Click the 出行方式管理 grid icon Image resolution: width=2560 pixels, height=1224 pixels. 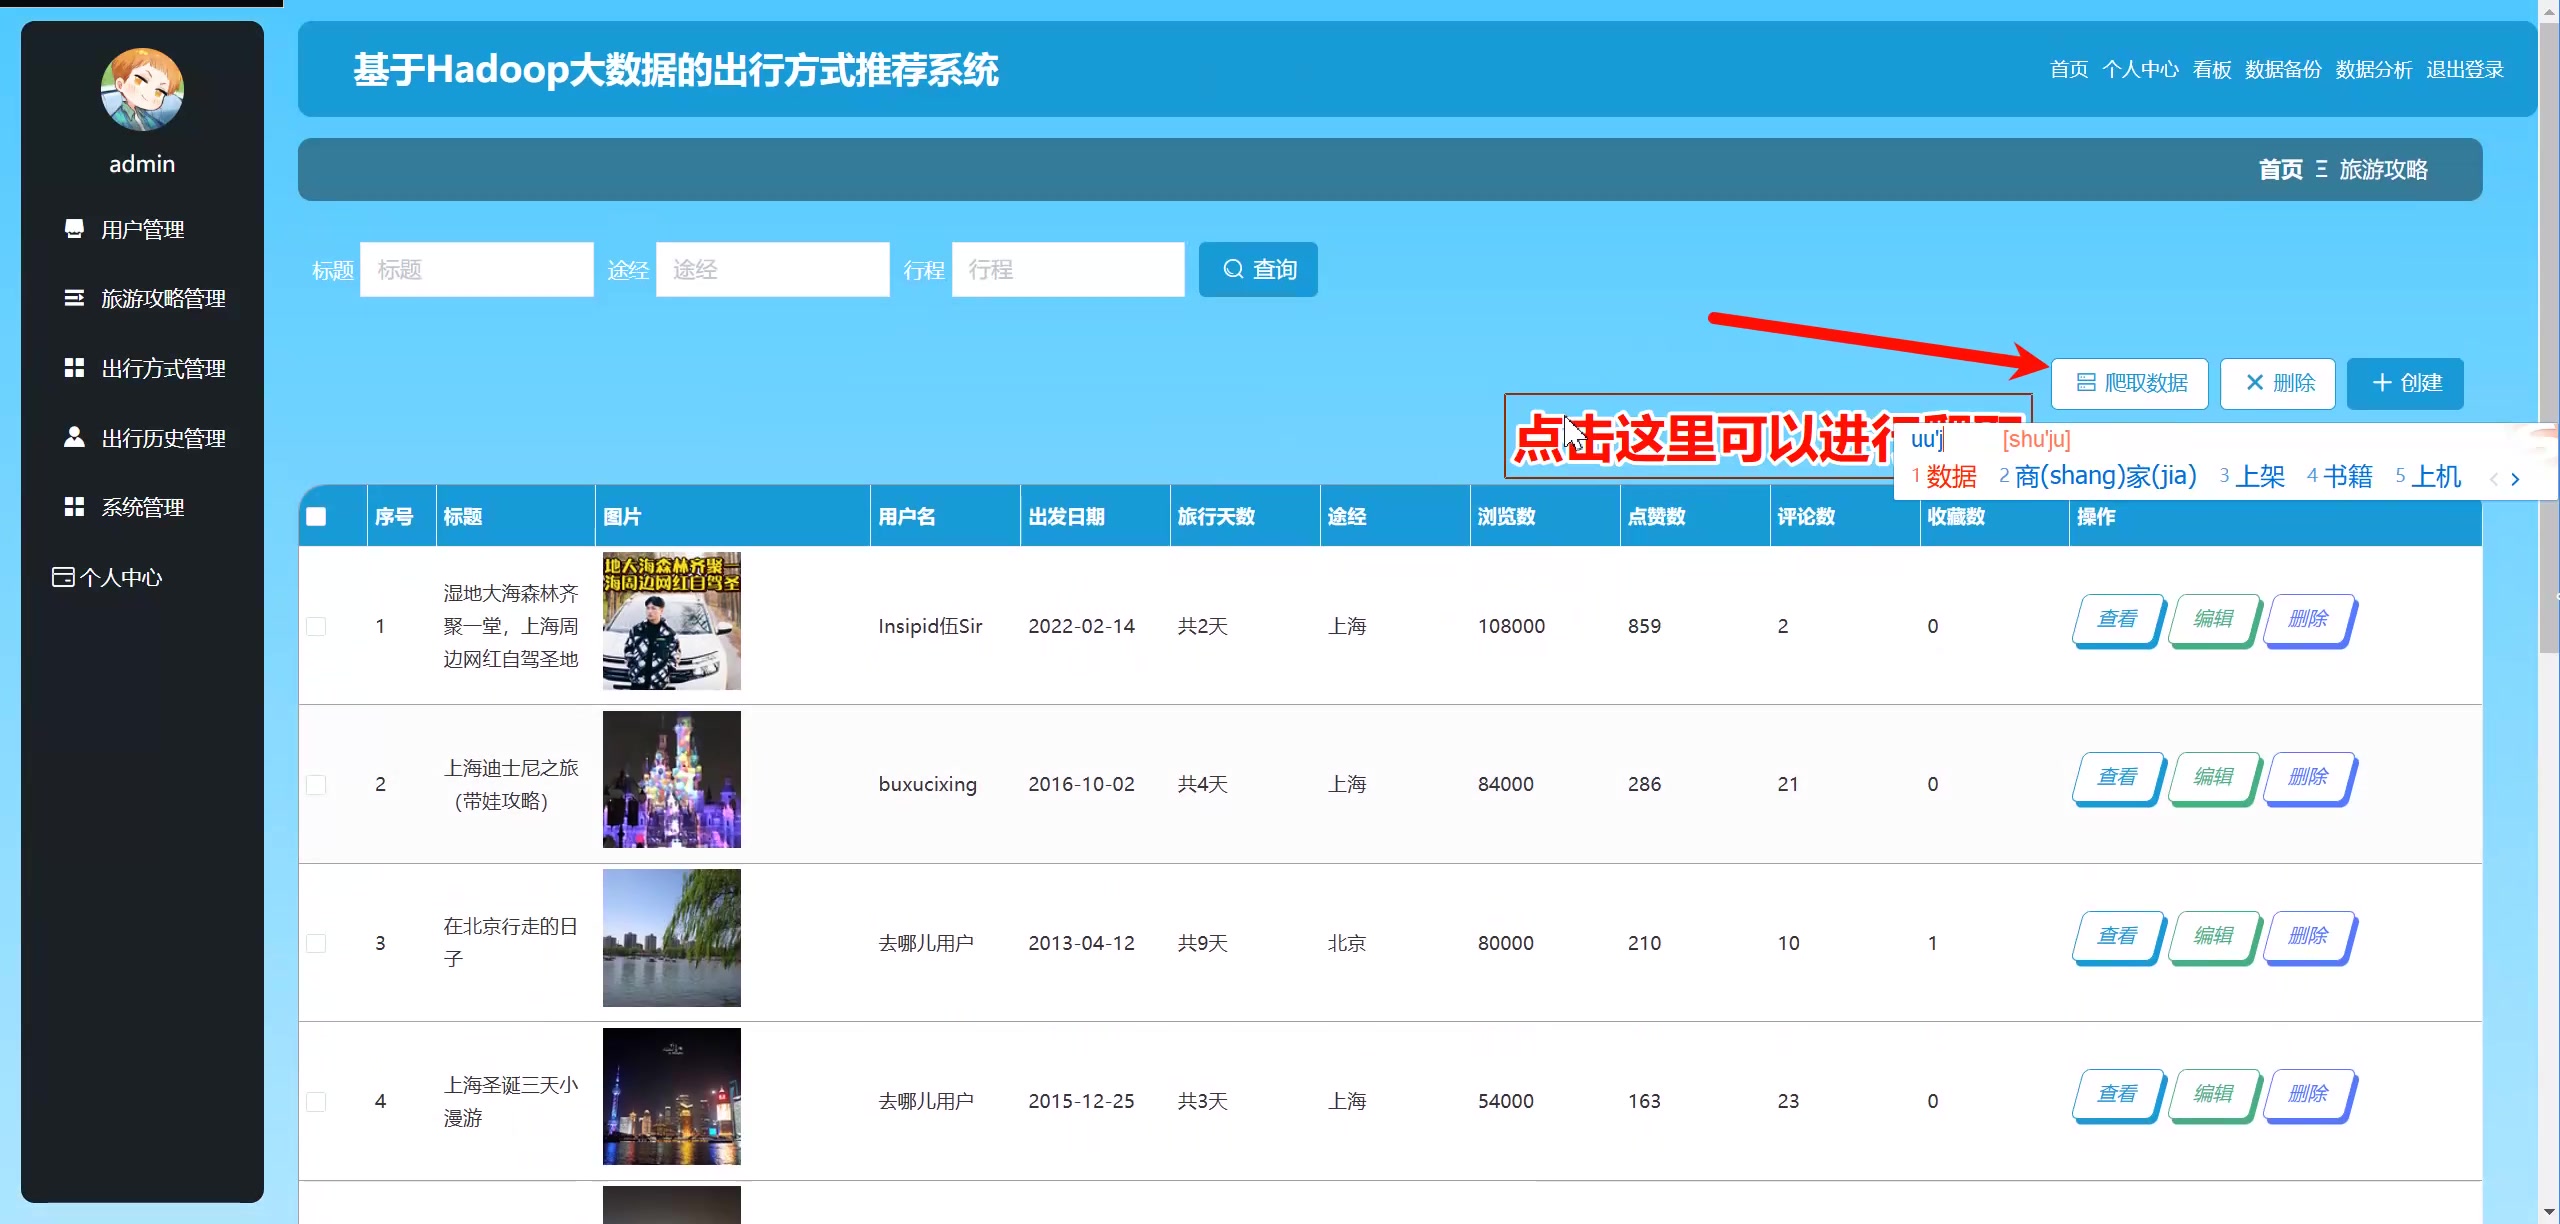(74, 368)
